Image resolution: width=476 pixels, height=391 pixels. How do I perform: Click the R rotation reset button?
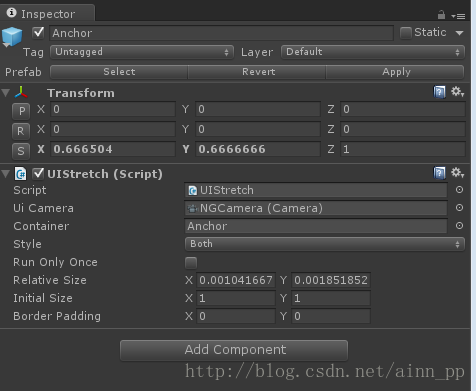21,131
